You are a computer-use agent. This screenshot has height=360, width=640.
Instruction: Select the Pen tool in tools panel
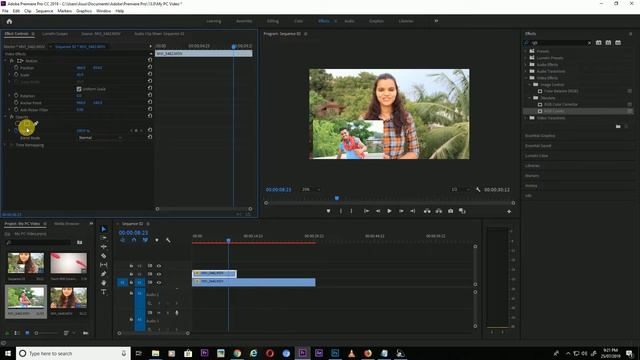104,274
